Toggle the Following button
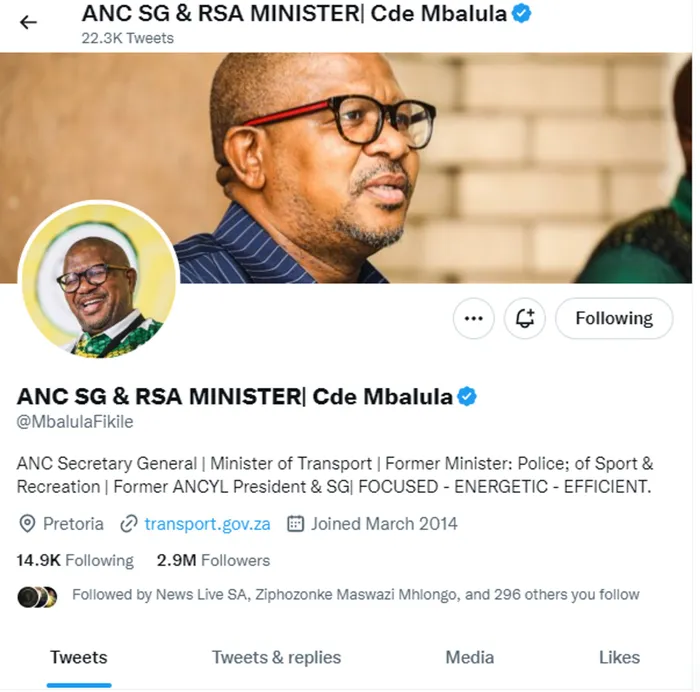This screenshot has width=700, height=692. [x=613, y=319]
